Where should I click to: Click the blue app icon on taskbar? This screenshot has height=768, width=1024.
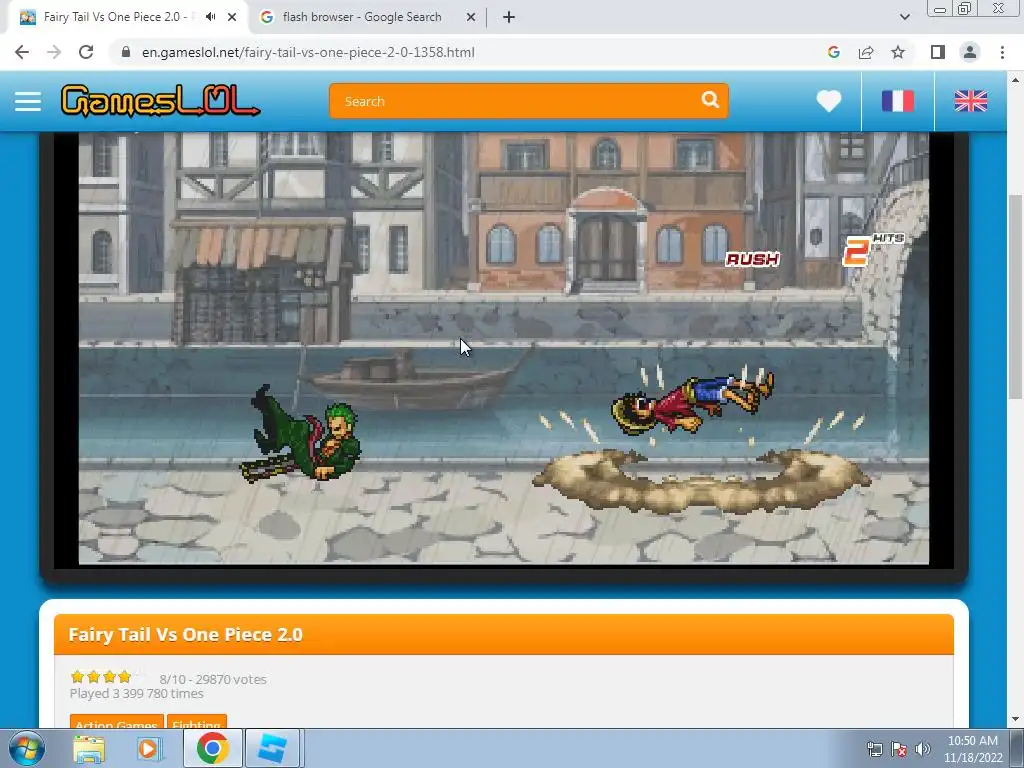click(272, 748)
